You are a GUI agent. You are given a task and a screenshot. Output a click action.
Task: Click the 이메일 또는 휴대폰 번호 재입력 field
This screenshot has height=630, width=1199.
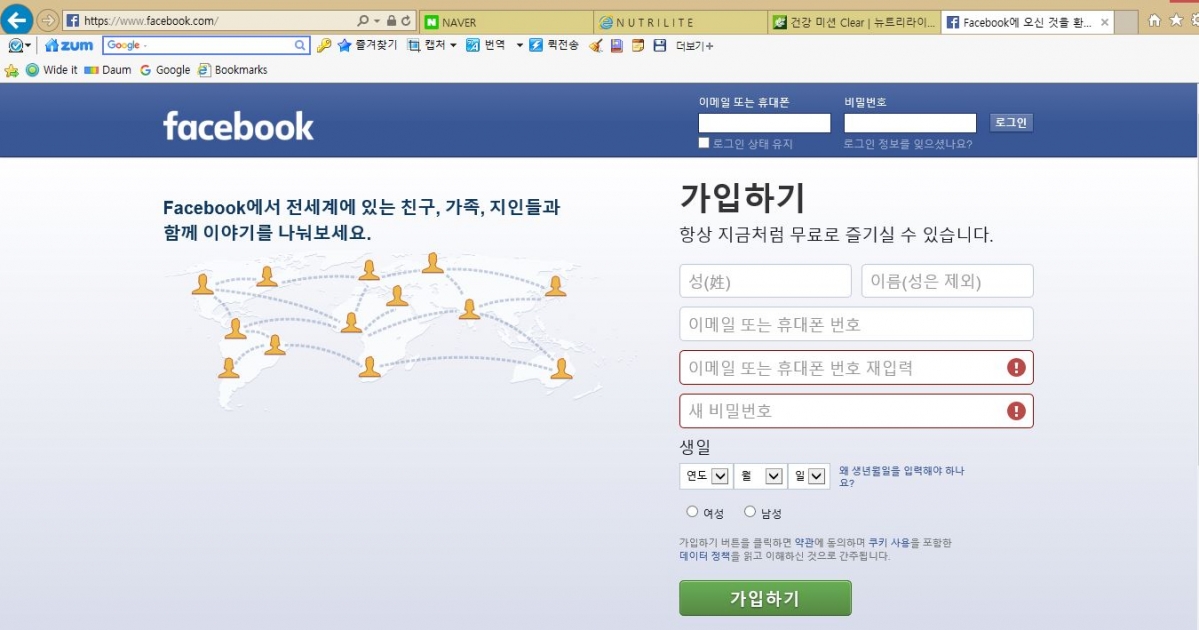(856, 368)
